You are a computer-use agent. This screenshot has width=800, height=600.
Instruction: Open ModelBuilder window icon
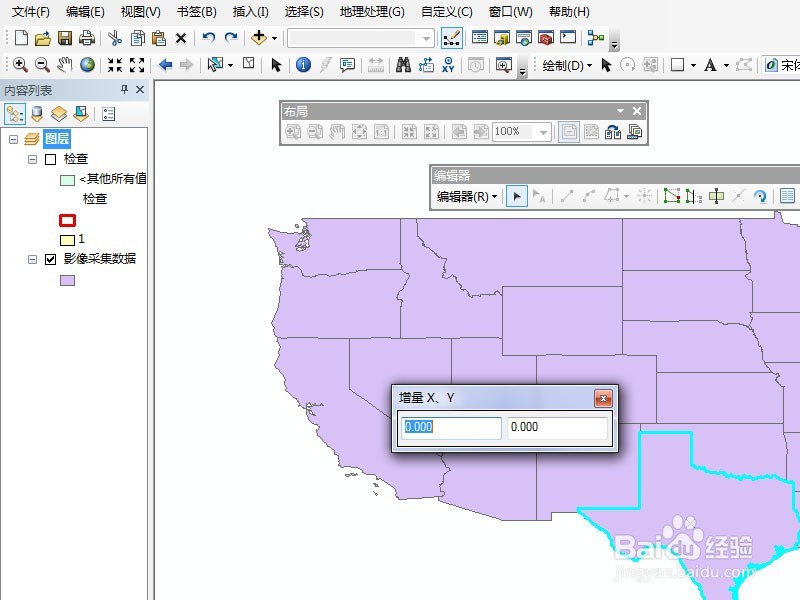(x=595, y=38)
